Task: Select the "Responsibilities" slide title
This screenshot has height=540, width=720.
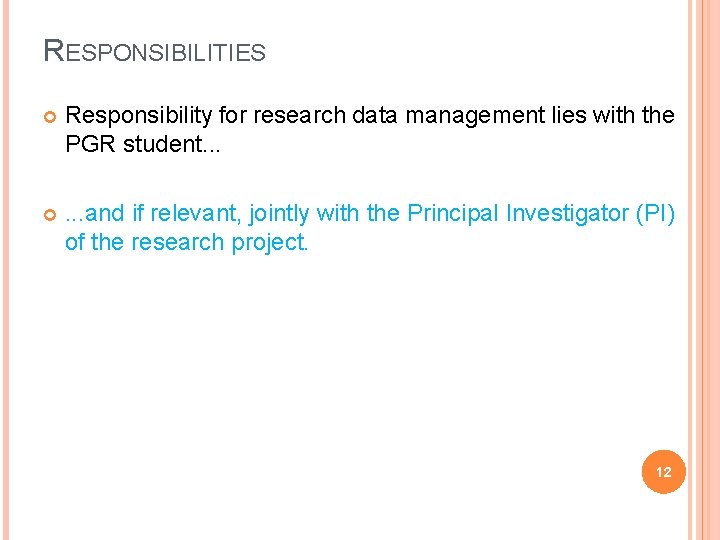Action: coord(155,51)
